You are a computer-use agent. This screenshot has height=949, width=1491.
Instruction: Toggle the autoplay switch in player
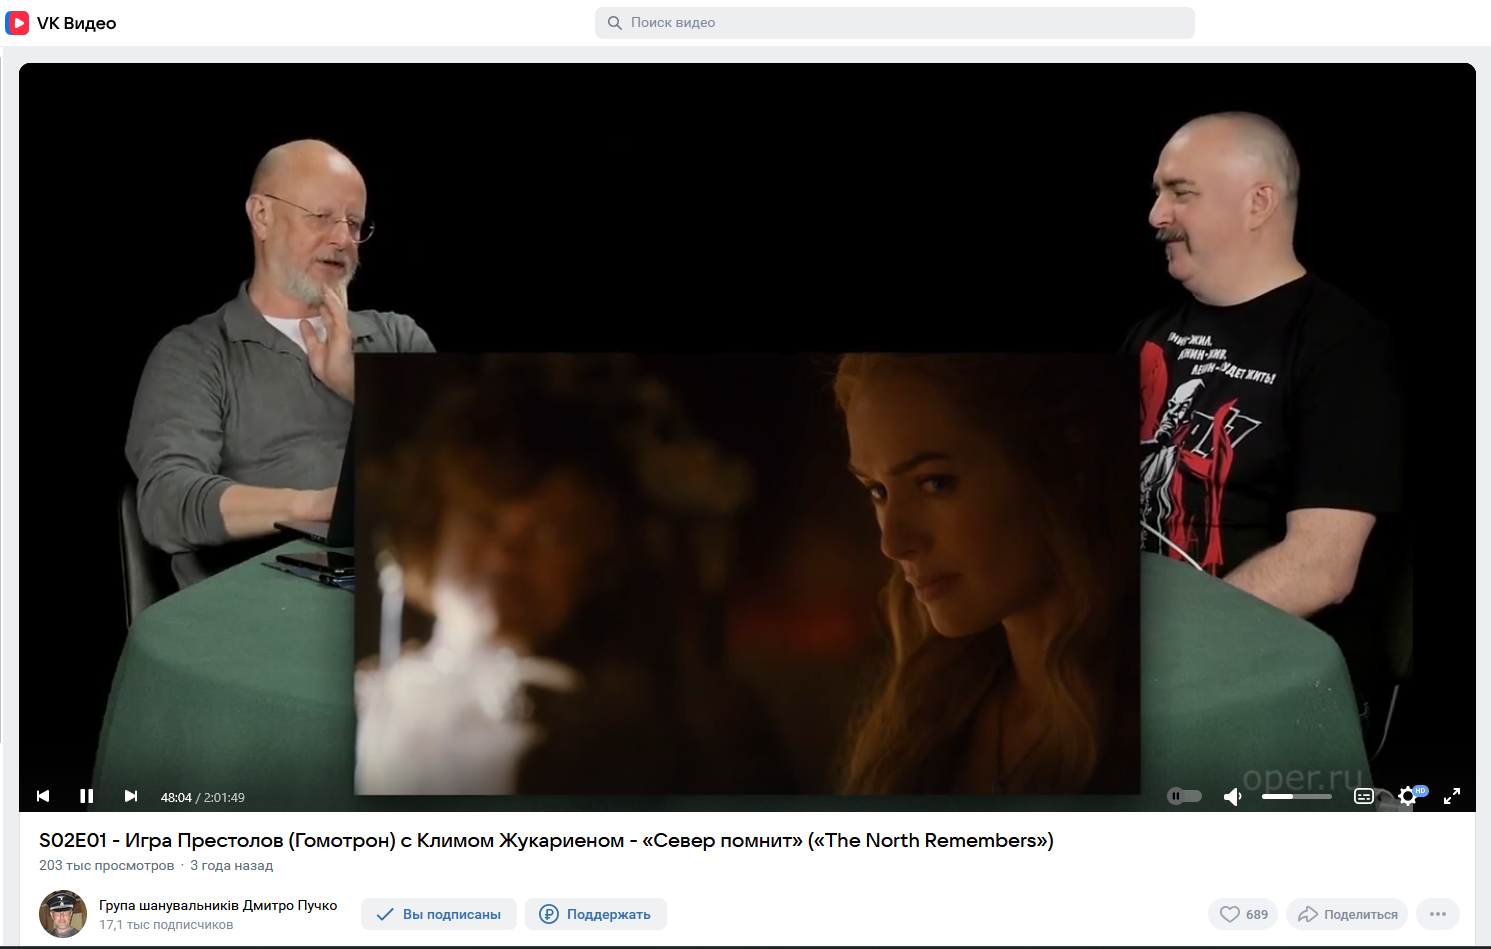tap(1184, 796)
